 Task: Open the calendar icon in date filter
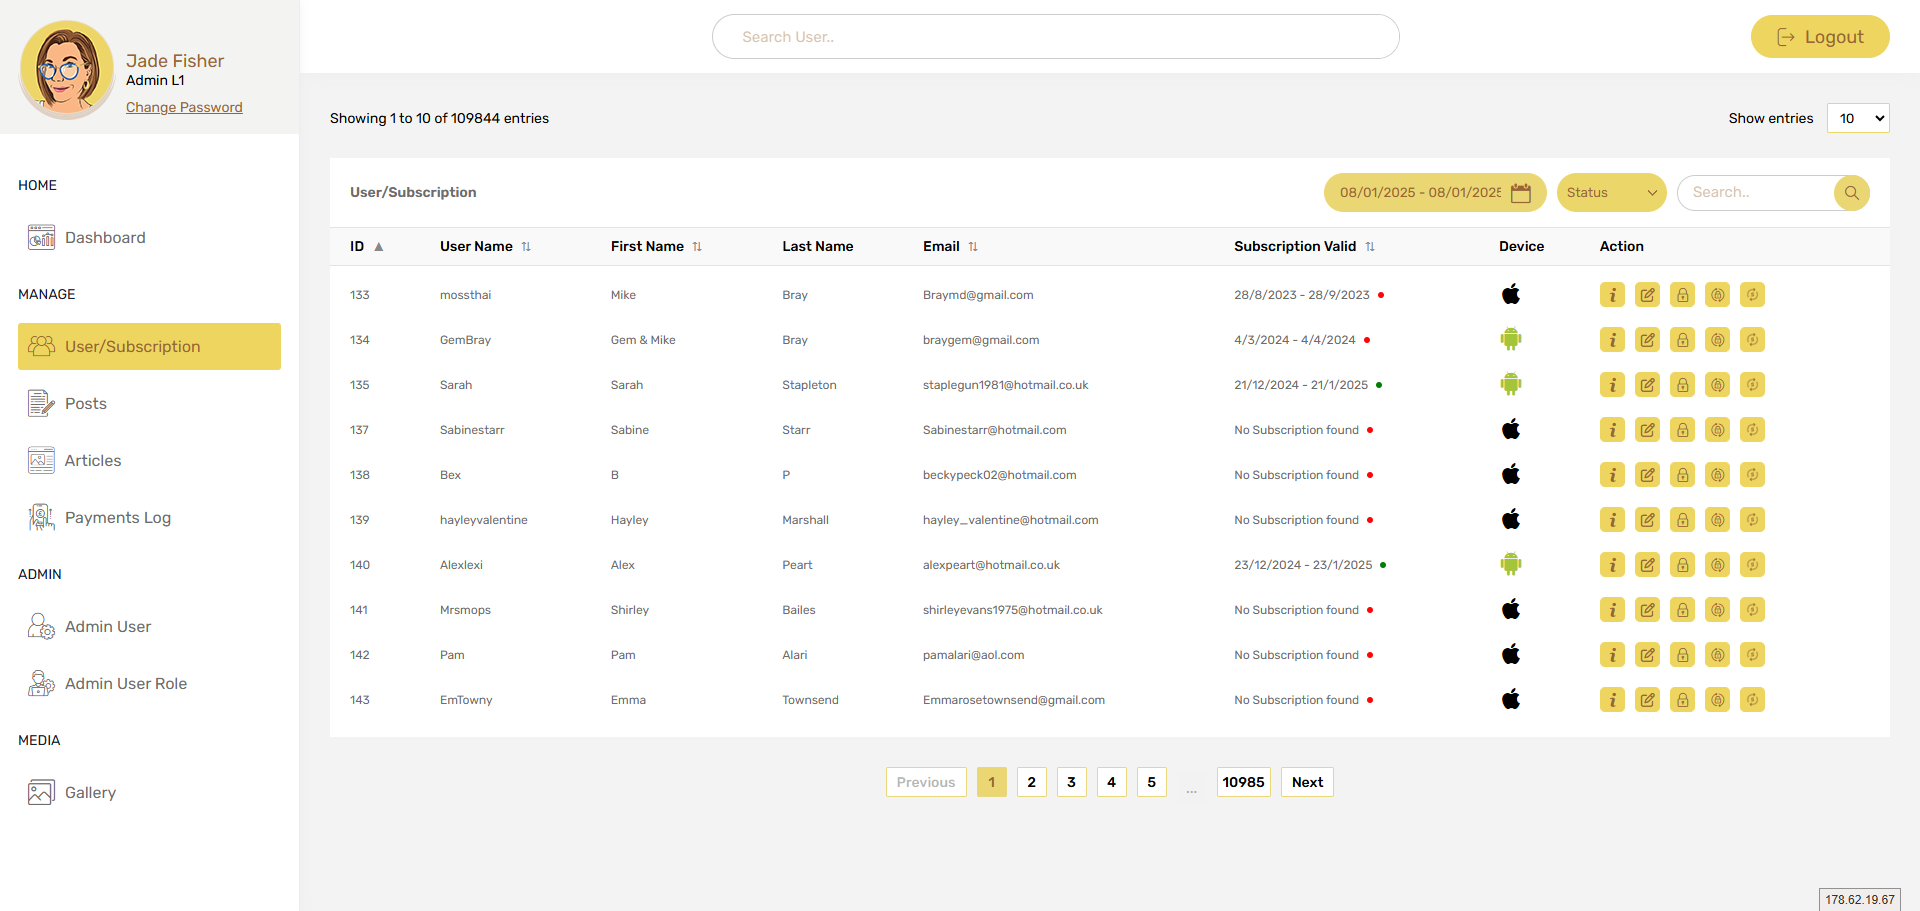coord(1521,193)
